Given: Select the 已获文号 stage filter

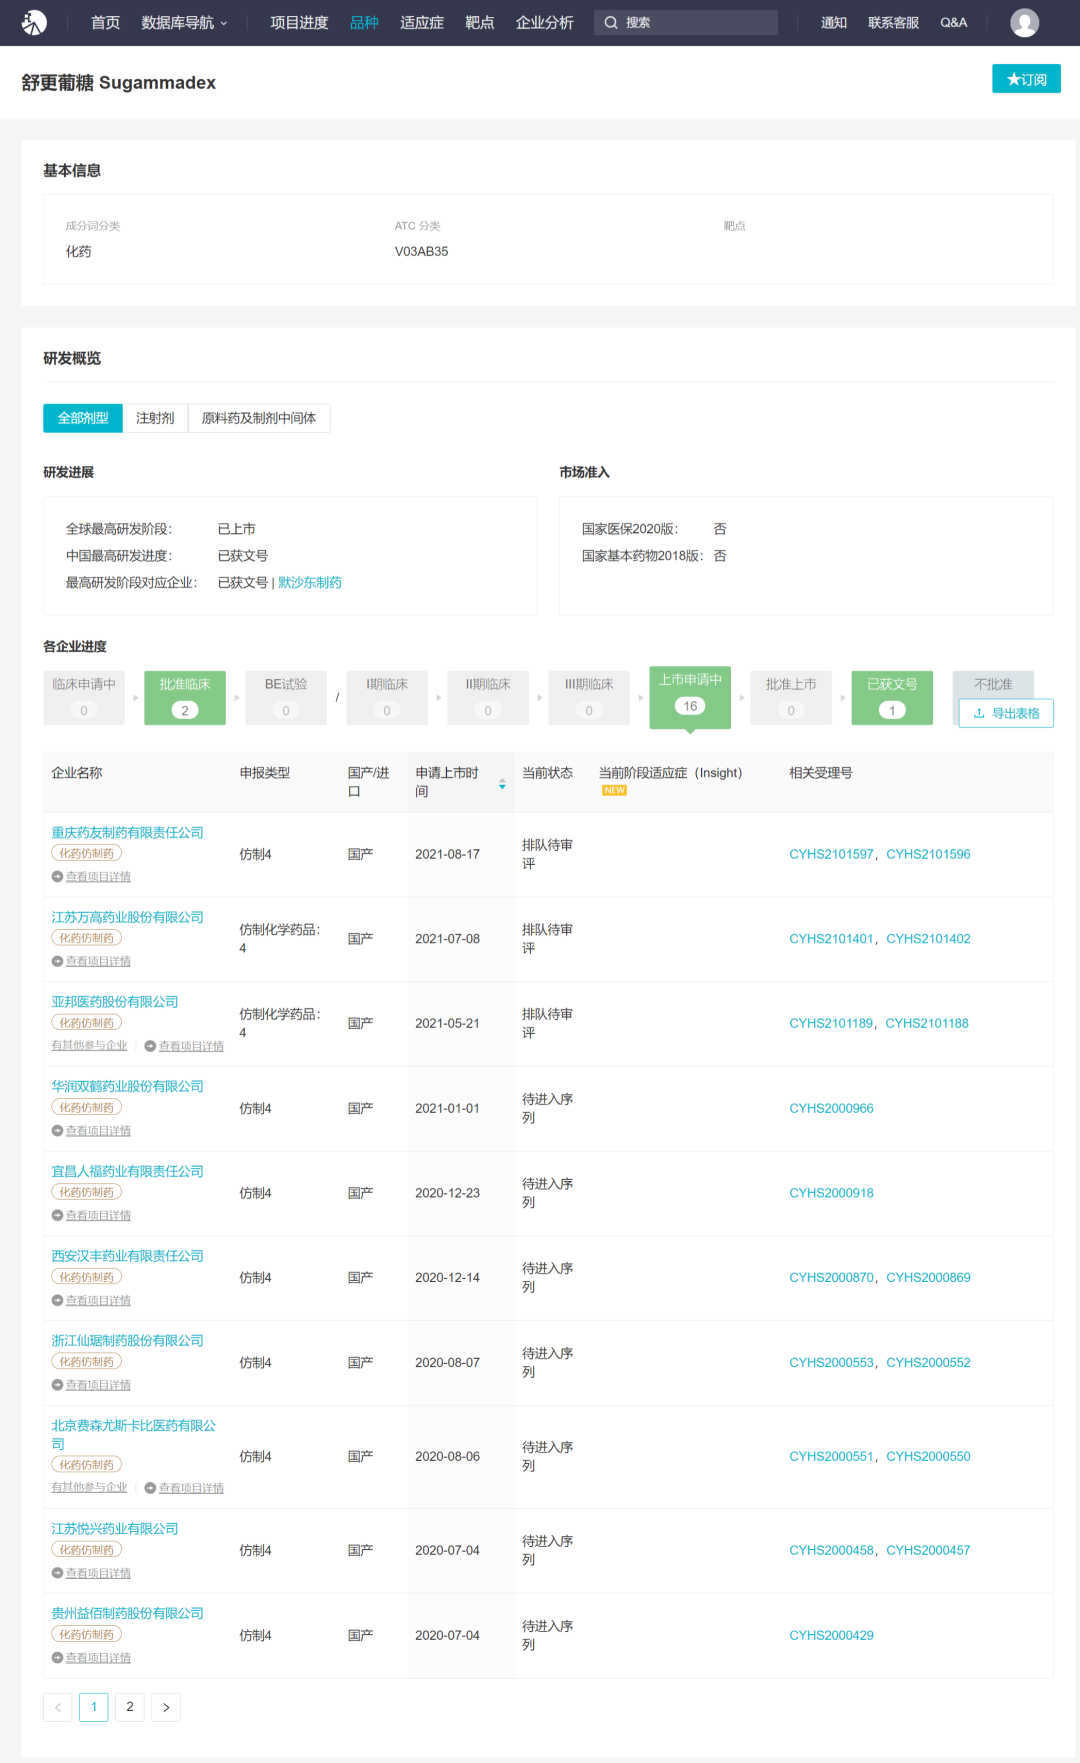Looking at the screenshot, I should [x=892, y=697].
